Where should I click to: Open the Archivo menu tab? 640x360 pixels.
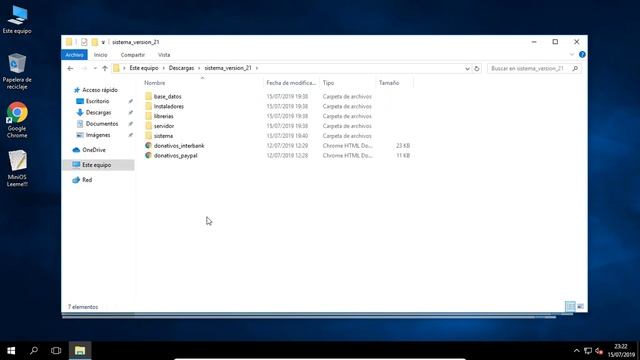[74, 55]
